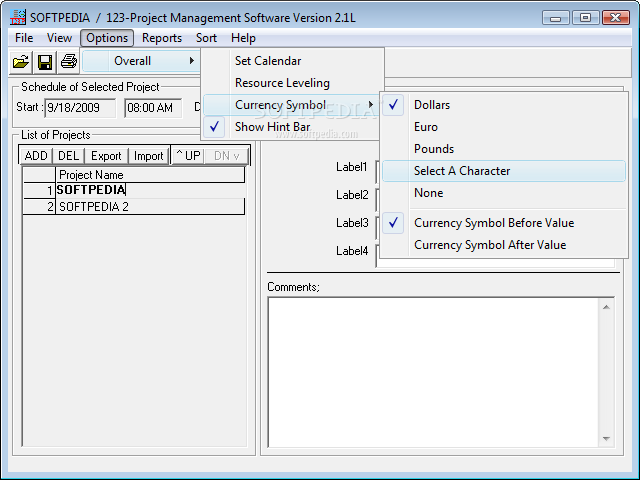Enable Currency Symbol Before Value
Screen dimensions: 640x480
[x=504, y=223]
